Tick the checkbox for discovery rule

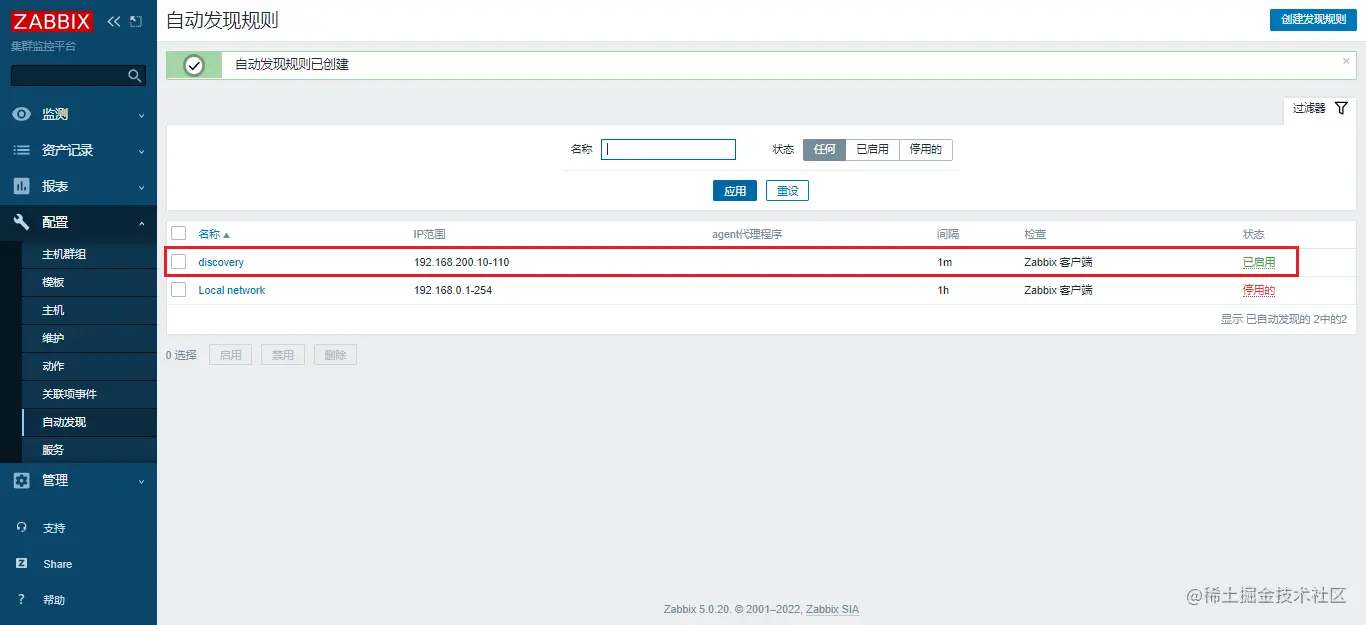tap(179, 262)
